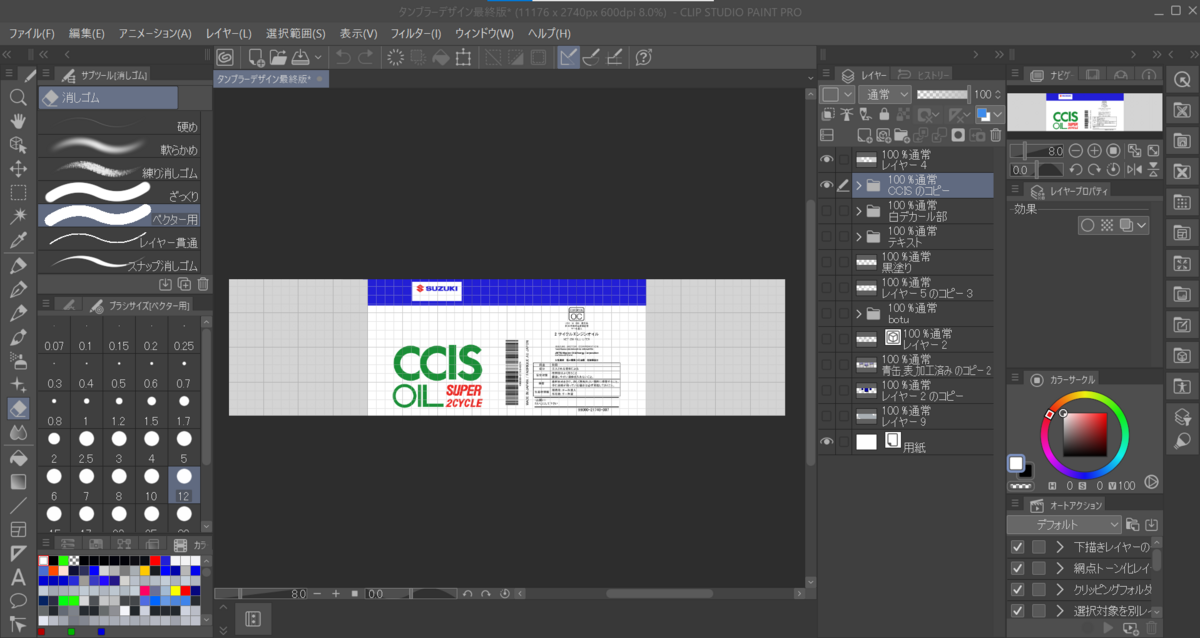This screenshot has width=1200, height=638.
Task: Expand the 白デカール部 layer folder
Action: tap(857, 211)
